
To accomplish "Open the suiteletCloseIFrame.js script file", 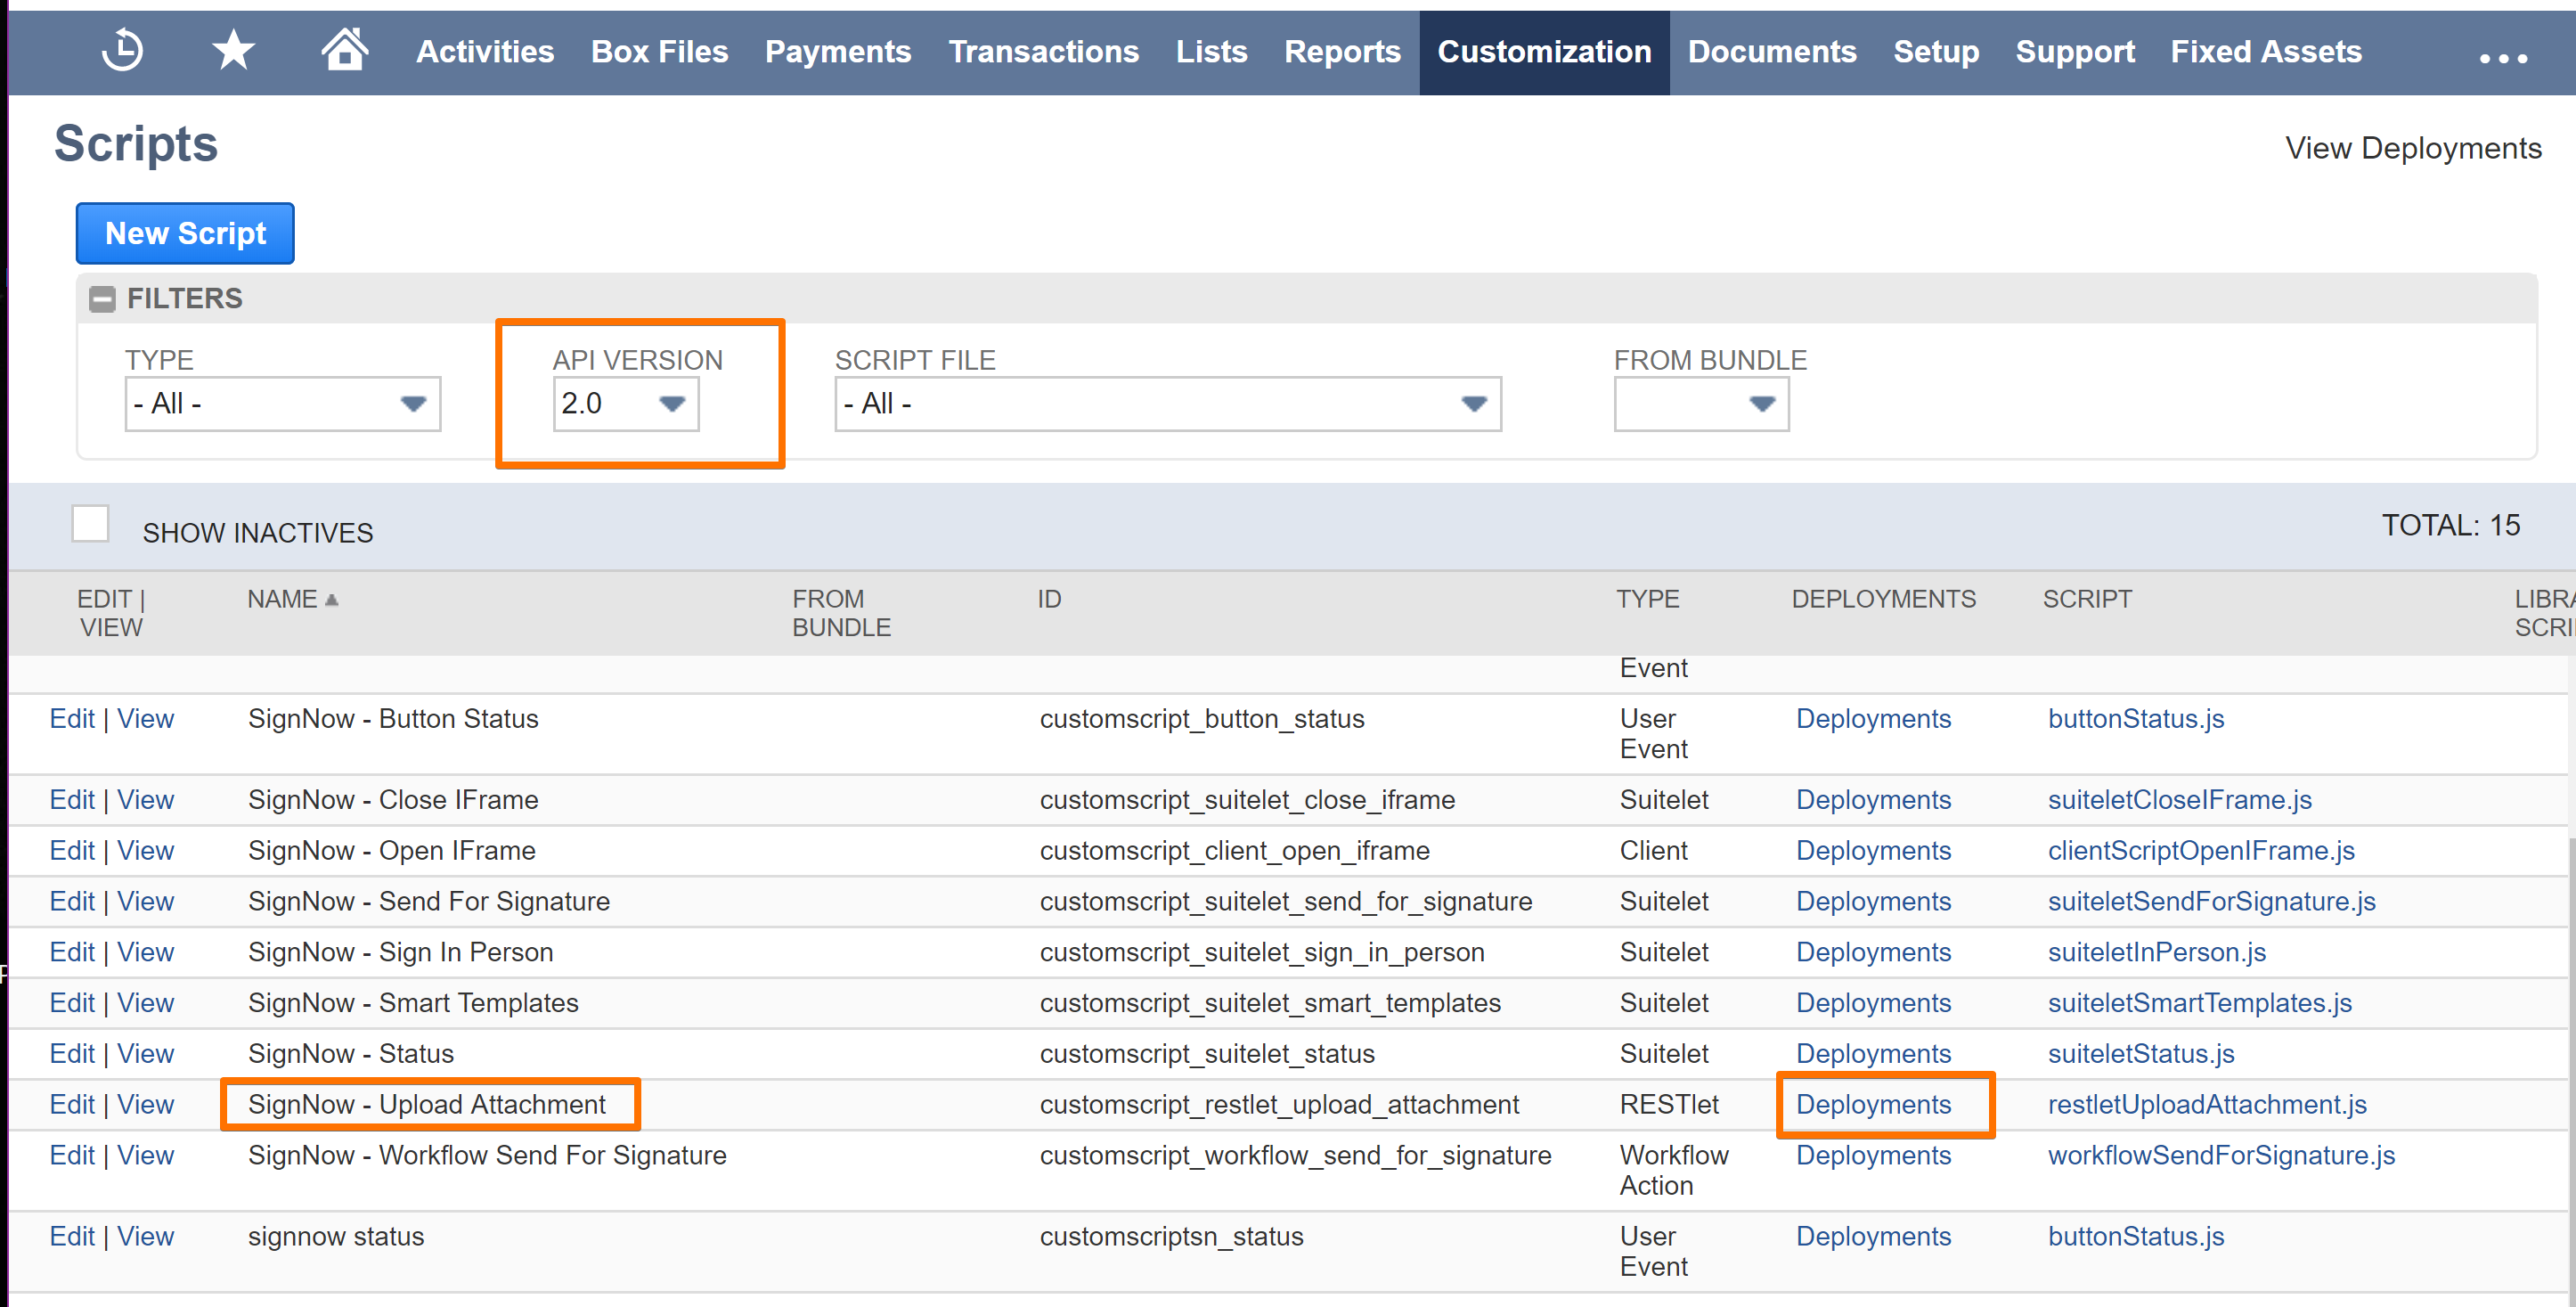I will (x=2179, y=800).
